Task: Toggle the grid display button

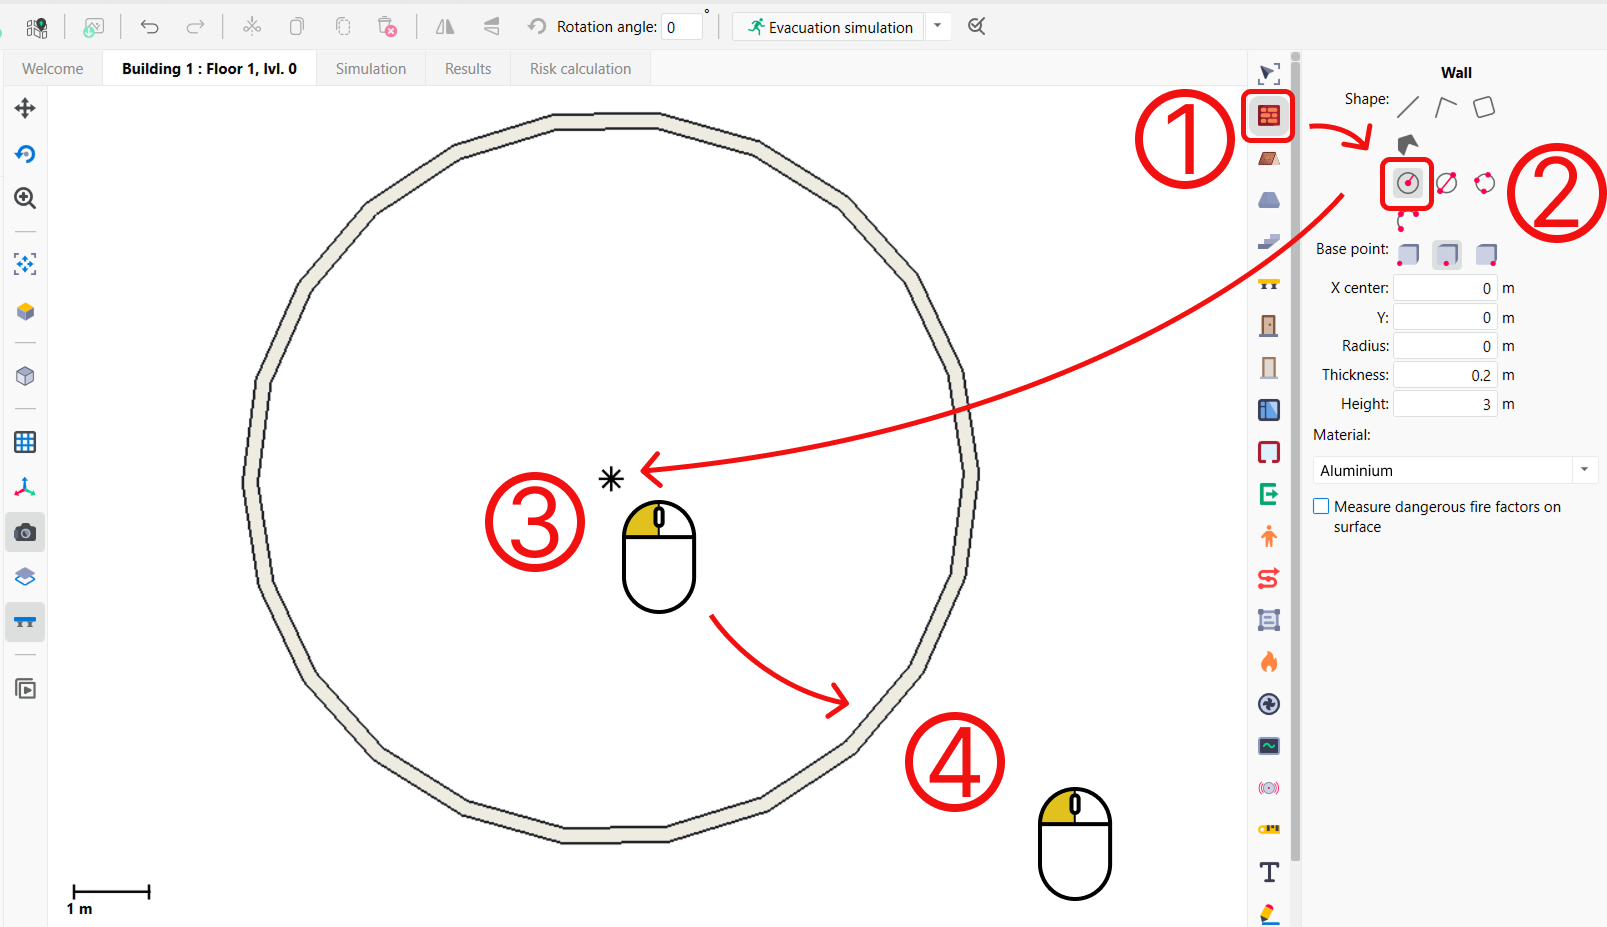Action: pos(25,442)
